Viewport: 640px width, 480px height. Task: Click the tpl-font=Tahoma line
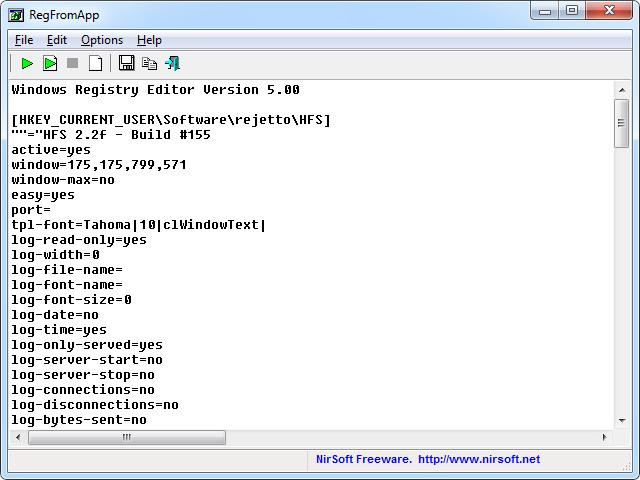point(139,225)
